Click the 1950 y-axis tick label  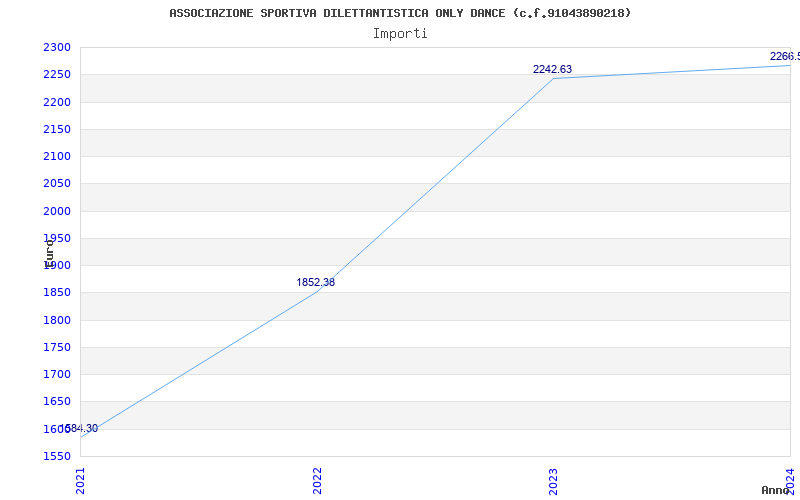57,238
